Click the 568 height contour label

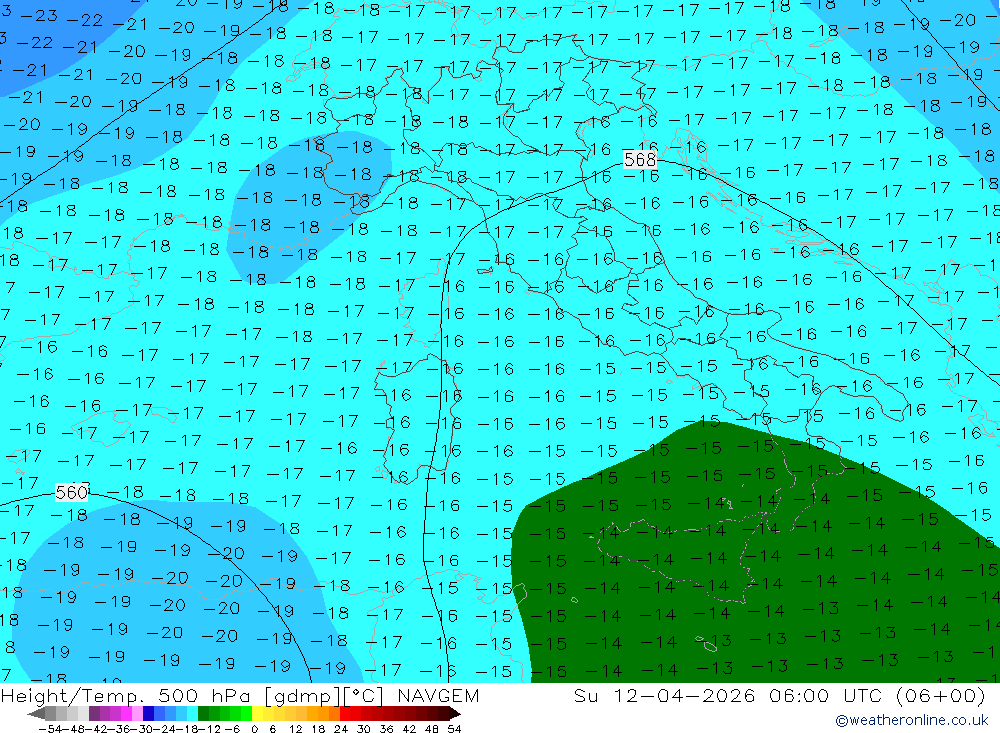[x=640, y=159]
